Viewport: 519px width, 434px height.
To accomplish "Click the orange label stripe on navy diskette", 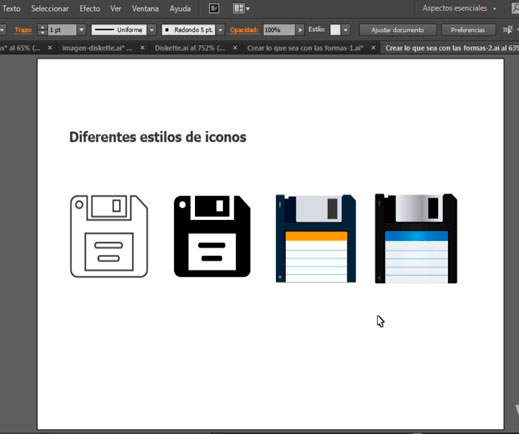I will pos(316,236).
